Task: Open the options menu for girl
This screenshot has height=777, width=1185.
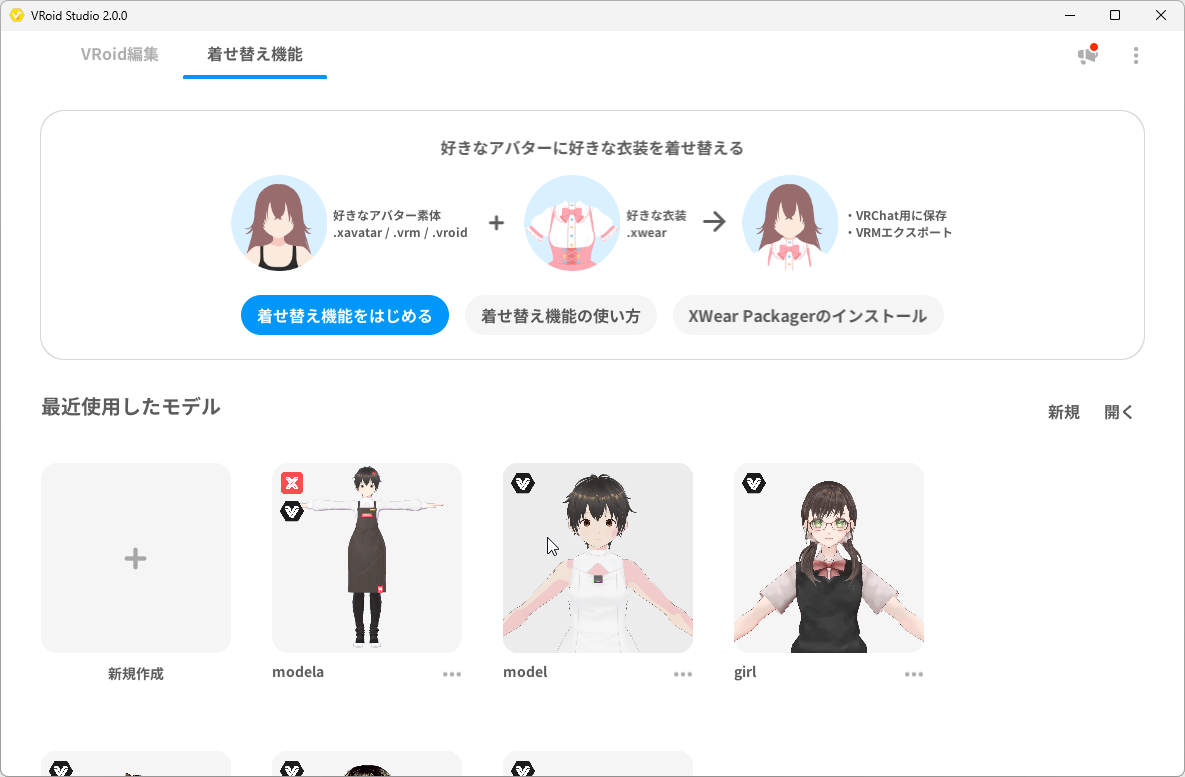Action: tap(913, 673)
